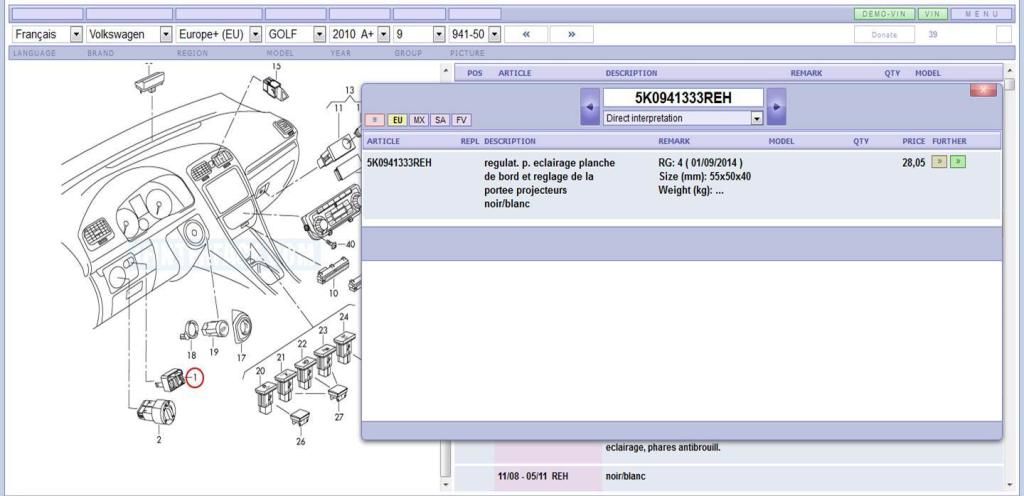Click article 5K0941333REH in popup row
The width and height of the screenshot is (1024, 496).
pyautogui.click(x=399, y=163)
